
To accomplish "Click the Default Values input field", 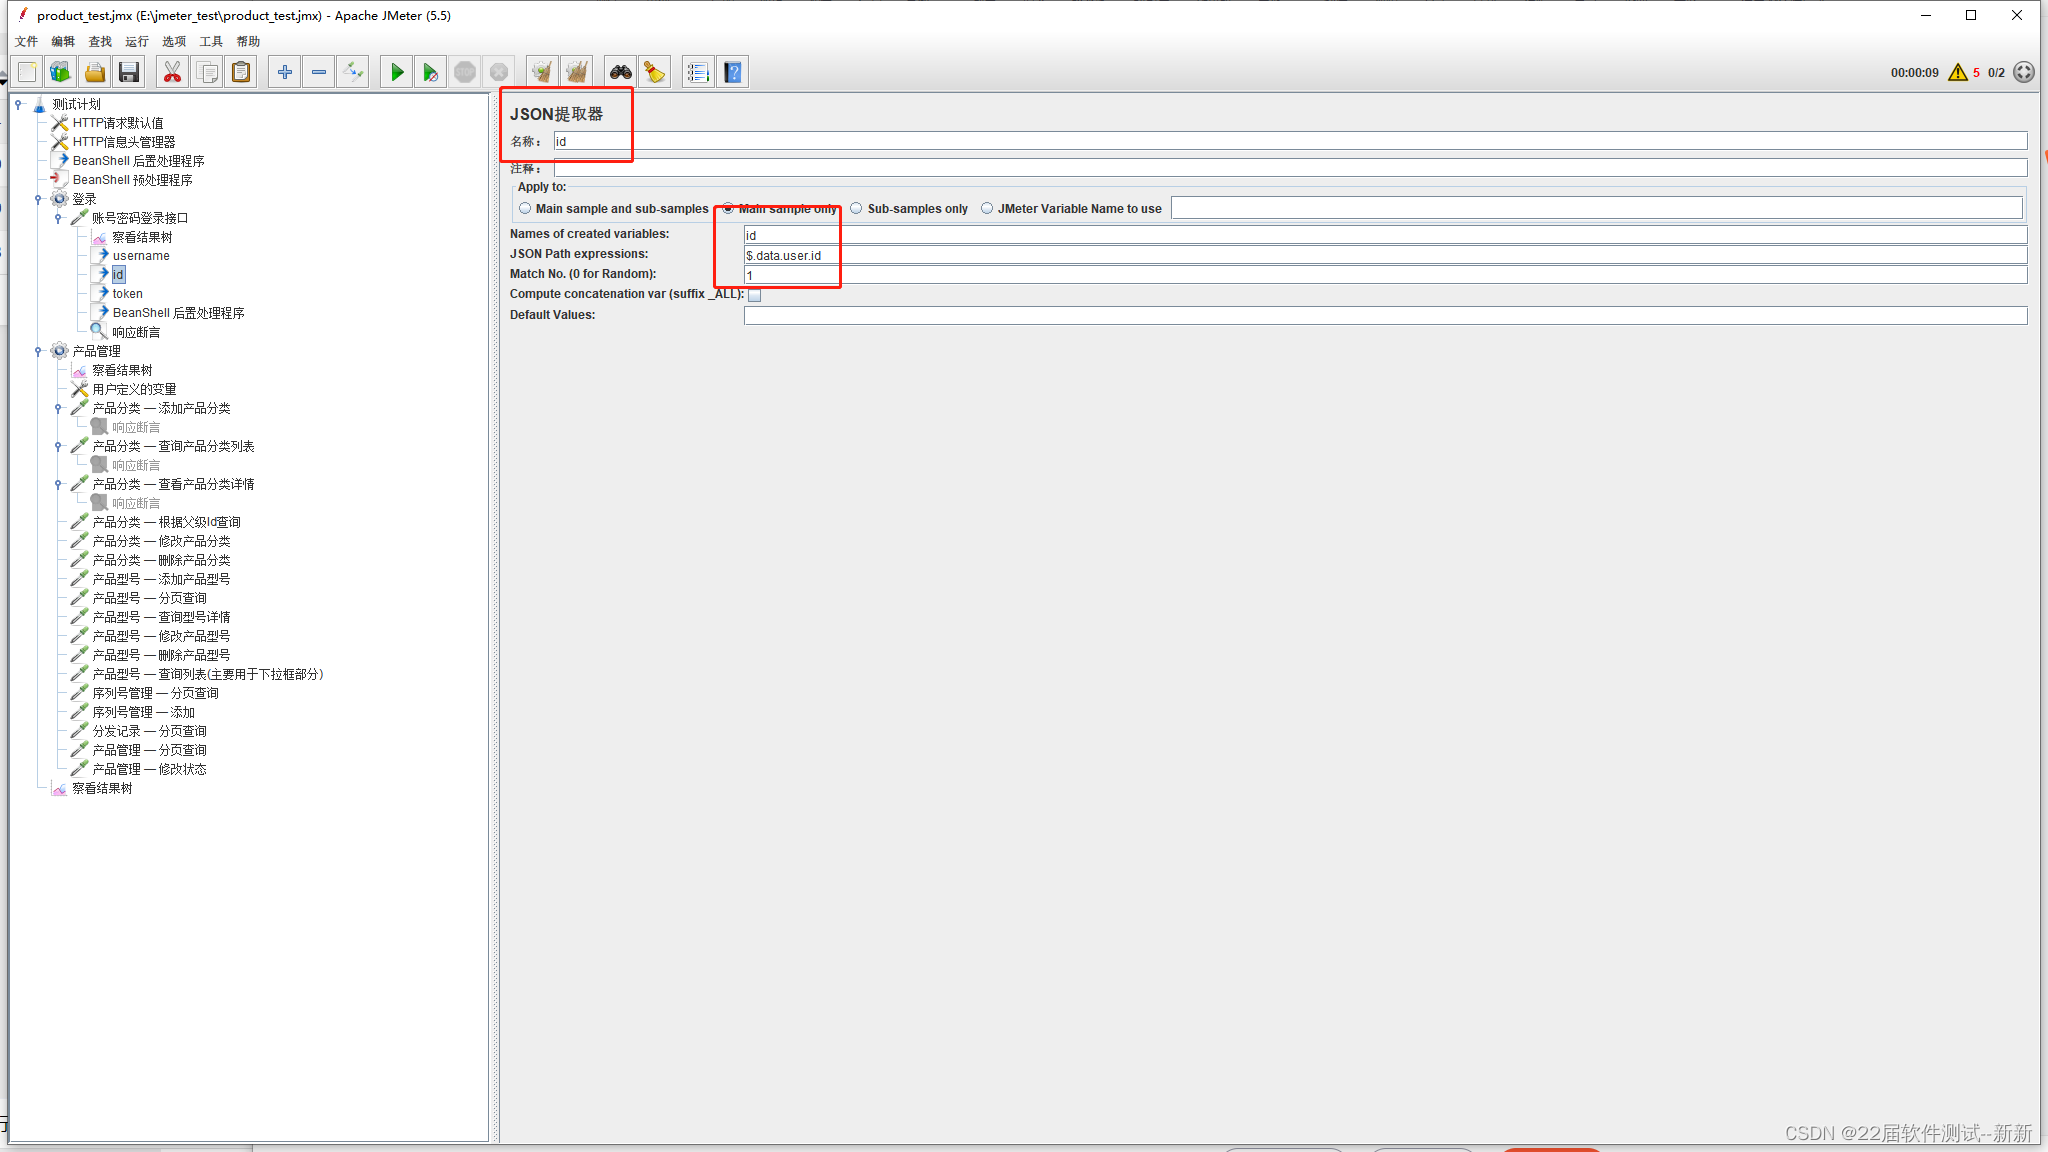I will (x=1385, y=316).
